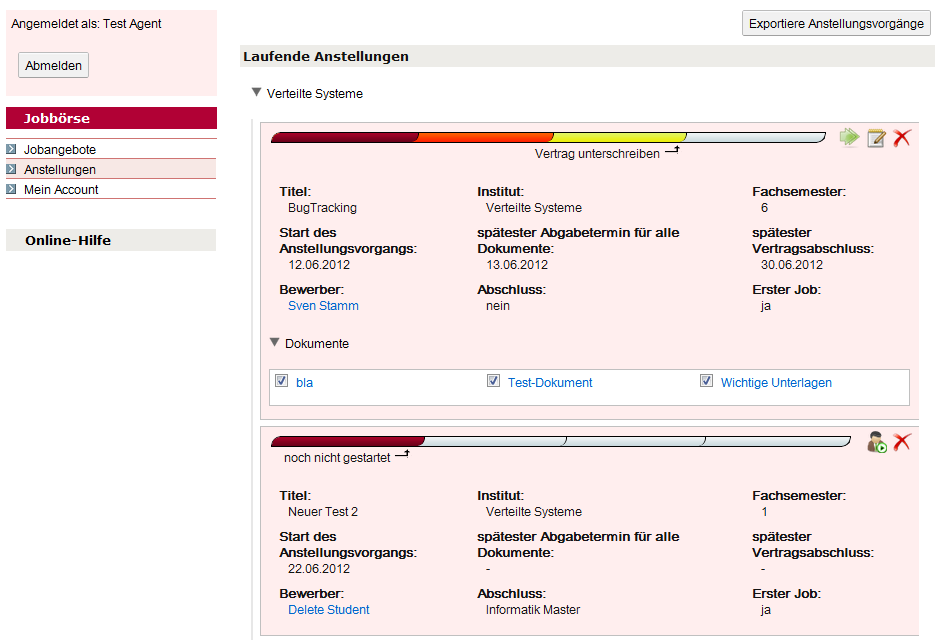Click the arrow icon beside Jobangebote

click(11, 149)
